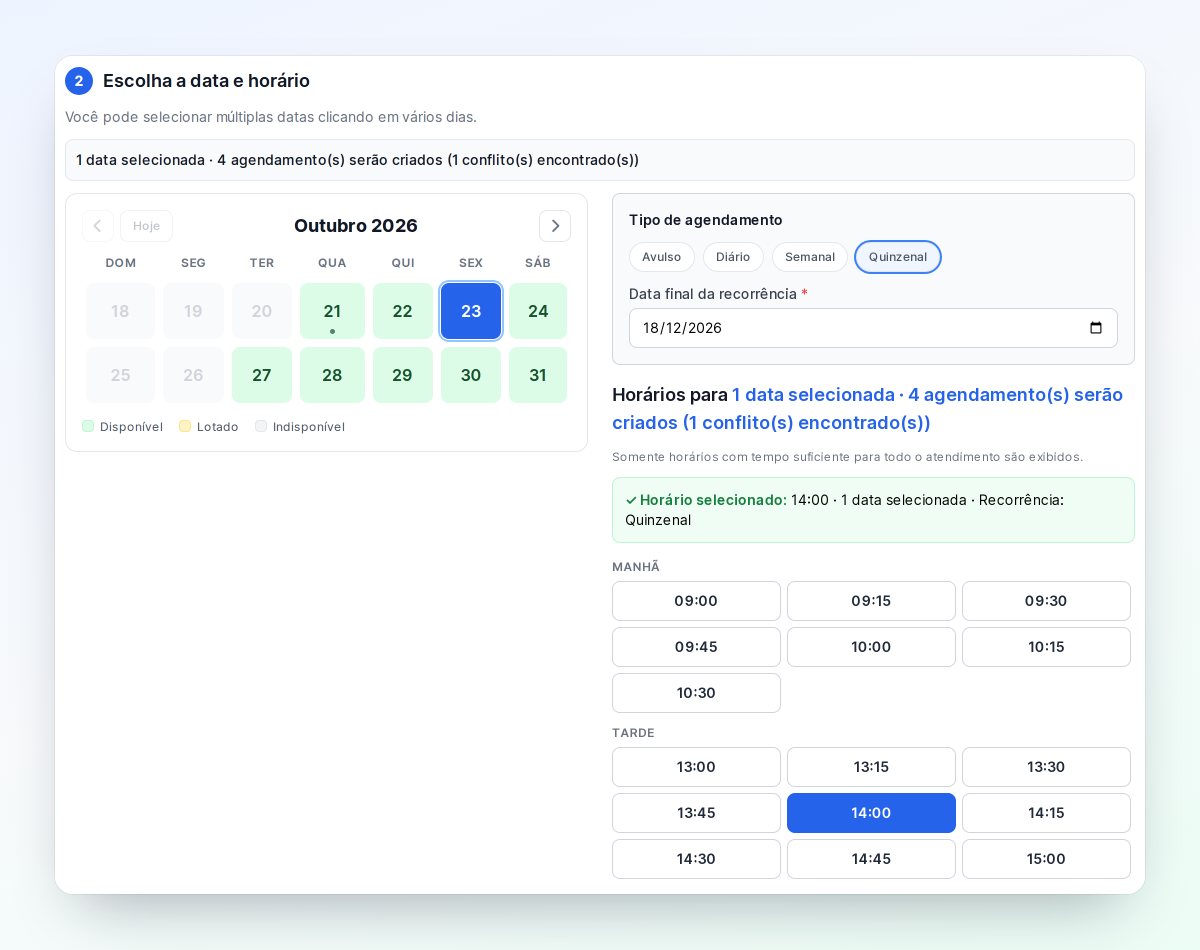The height and width of the screenshot is (950, 1200).
Task: Choose the 09:45 time slot
Action: tap(696, 647)
